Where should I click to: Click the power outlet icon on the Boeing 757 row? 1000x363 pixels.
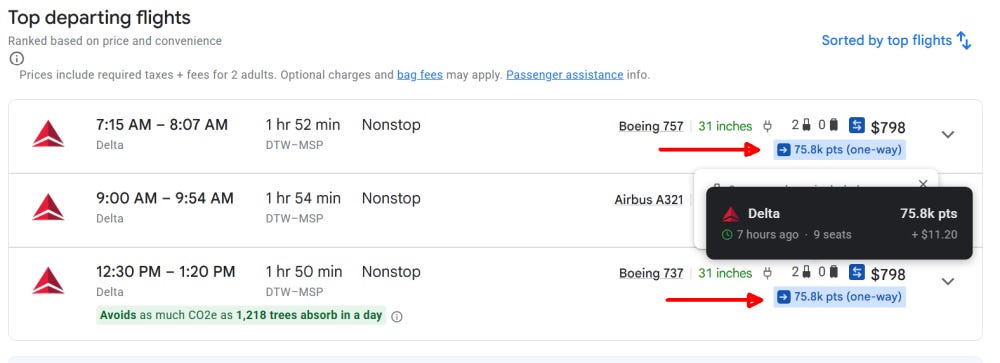(x=768, y=126)
